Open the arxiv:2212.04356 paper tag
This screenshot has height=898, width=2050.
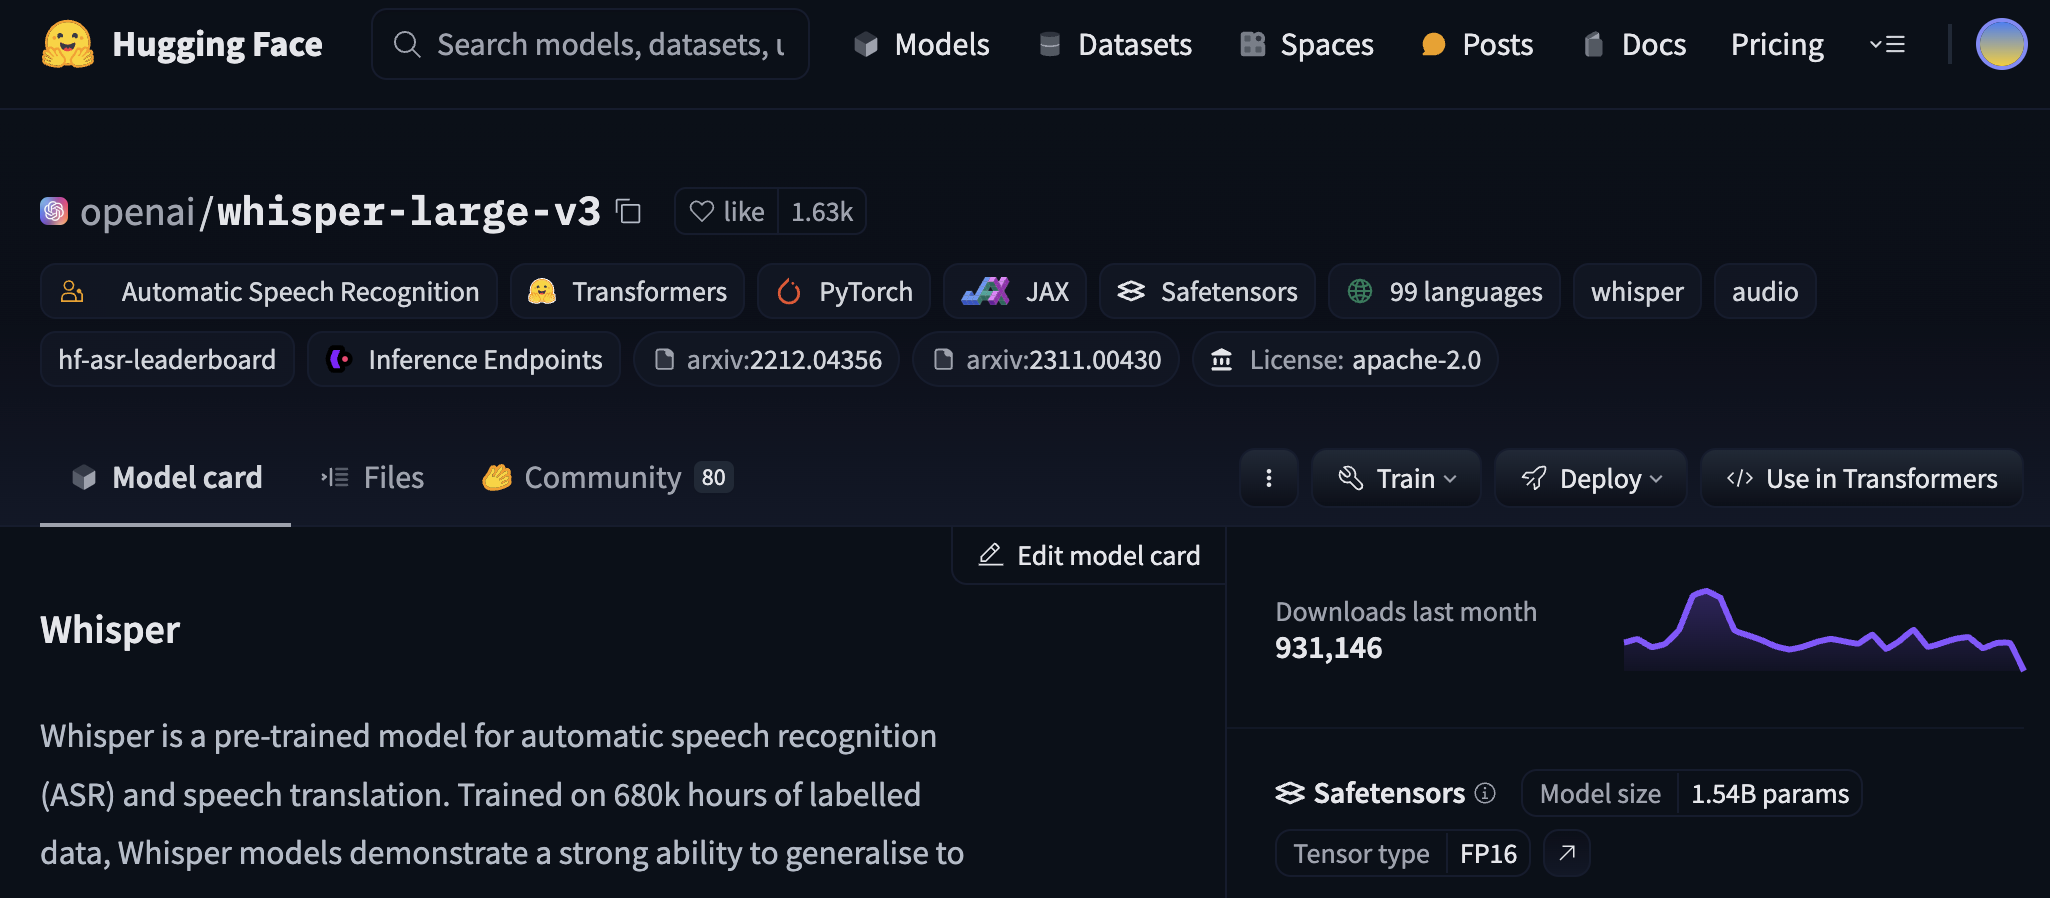click(766, 359)
